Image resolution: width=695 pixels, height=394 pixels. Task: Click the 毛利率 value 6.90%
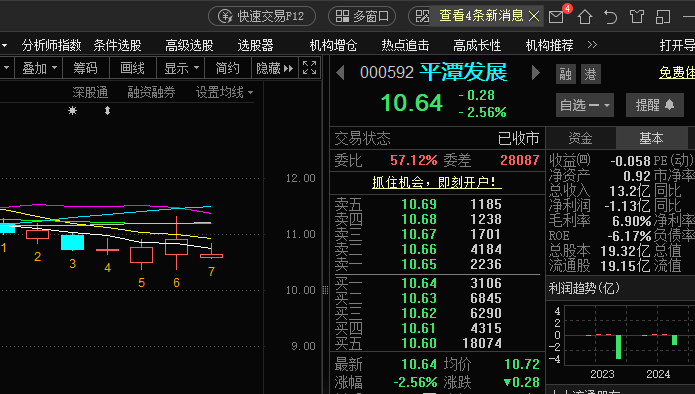(631, 221)
